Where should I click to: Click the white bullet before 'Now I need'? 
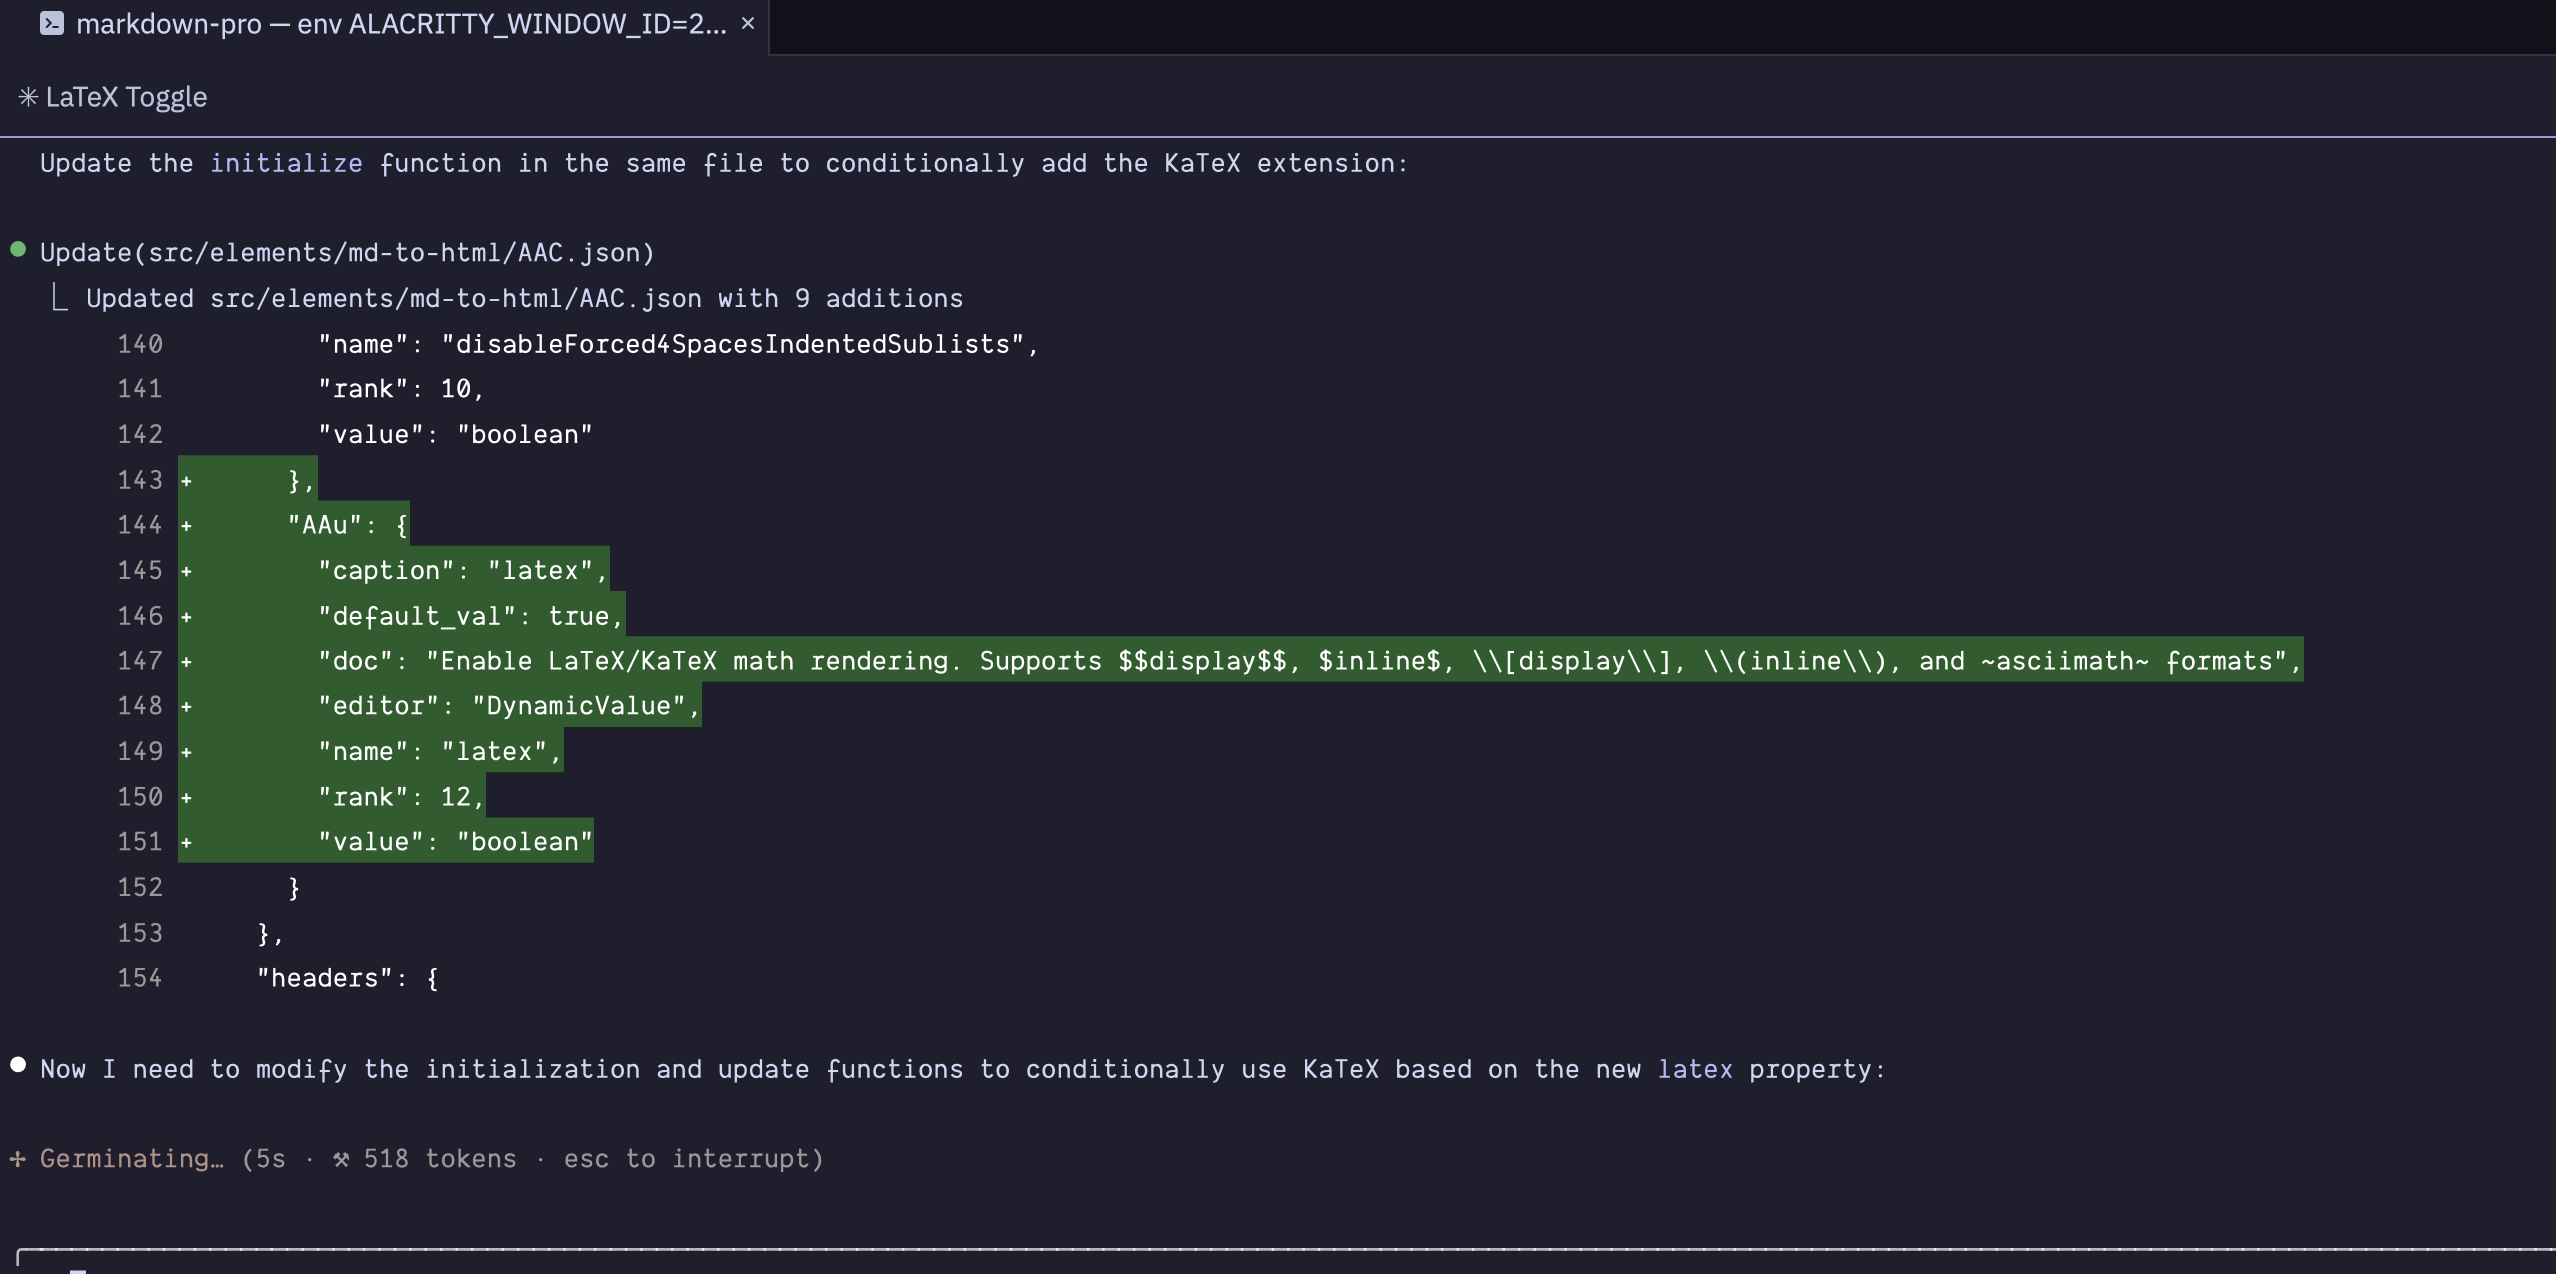coord(18,1065)
